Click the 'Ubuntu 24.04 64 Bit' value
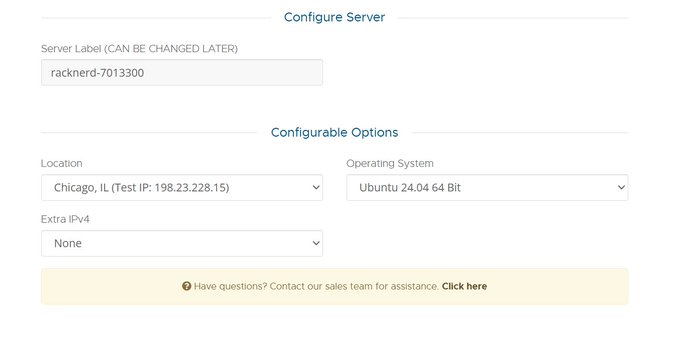Screen dimensions: 680x363 click(410, 187)
